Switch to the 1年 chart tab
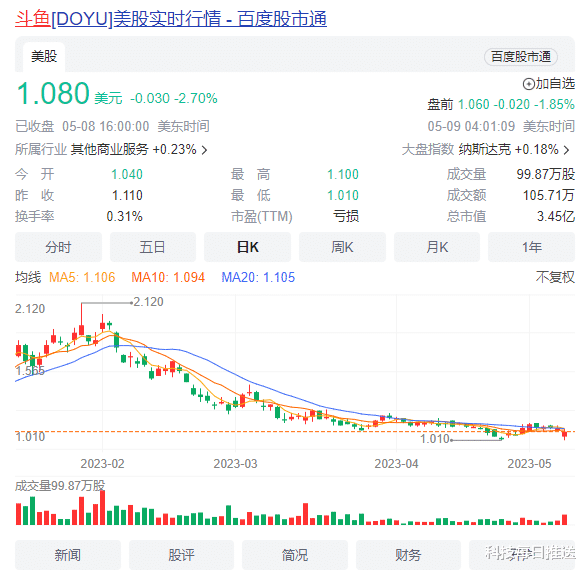The width and height of the screenshot is (583, 570). pyautogui.click(x=531, y=247)
